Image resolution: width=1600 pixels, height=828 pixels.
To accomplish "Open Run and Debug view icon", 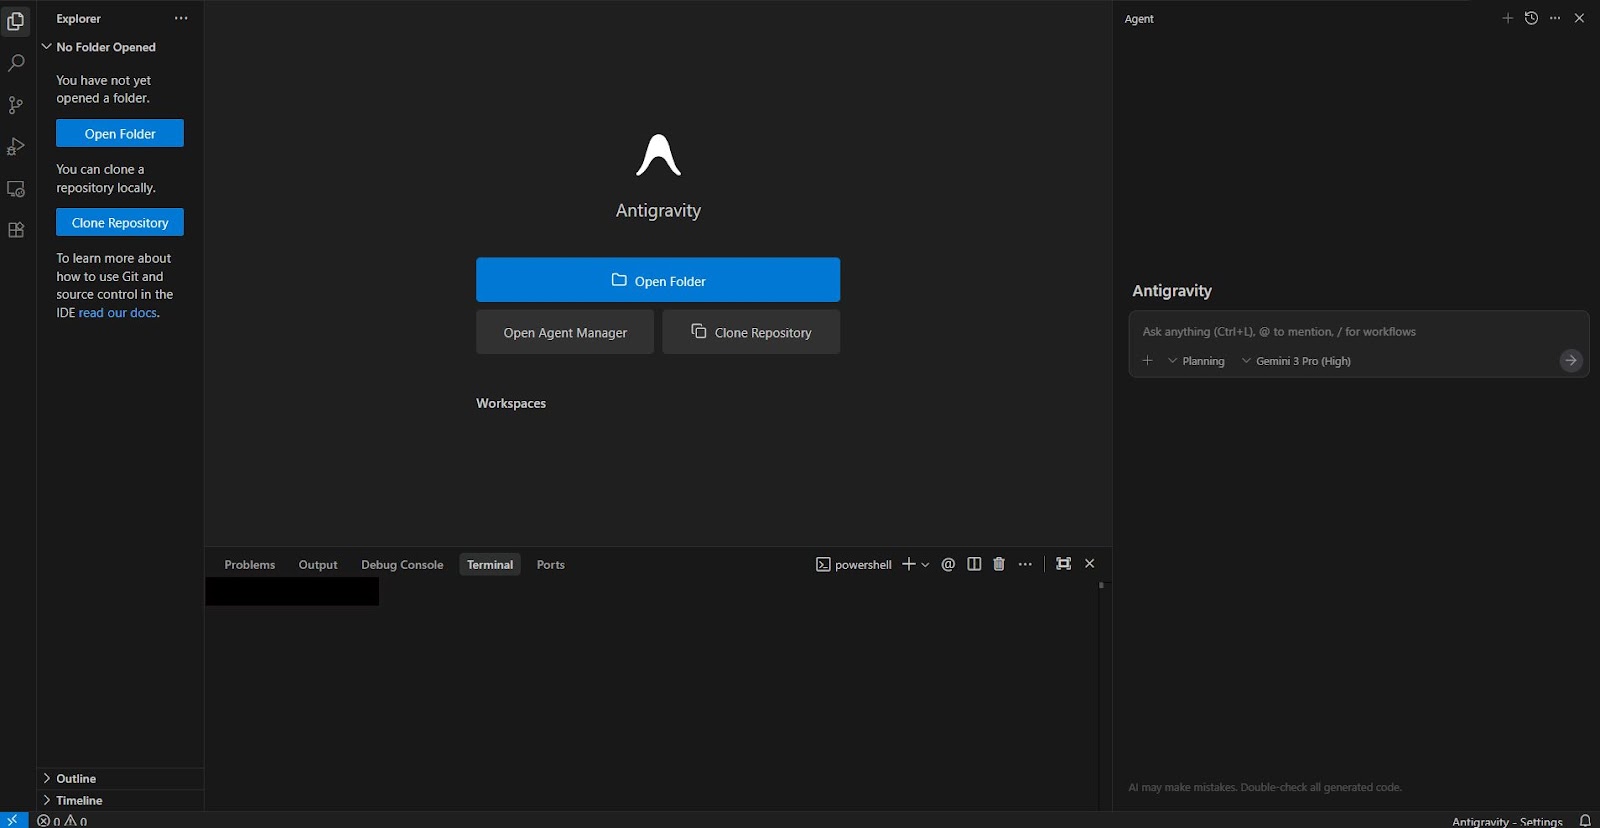I will [x=16, y=147].
